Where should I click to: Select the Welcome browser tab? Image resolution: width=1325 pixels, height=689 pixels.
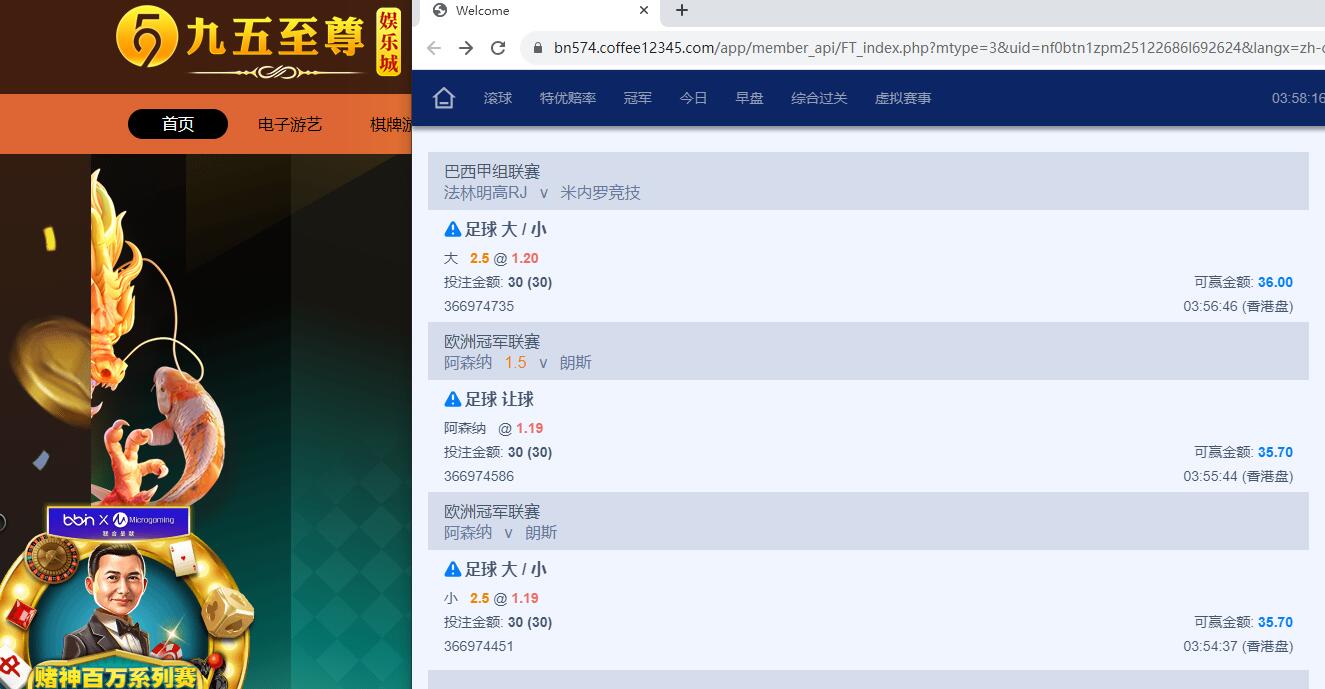(542, 11)
